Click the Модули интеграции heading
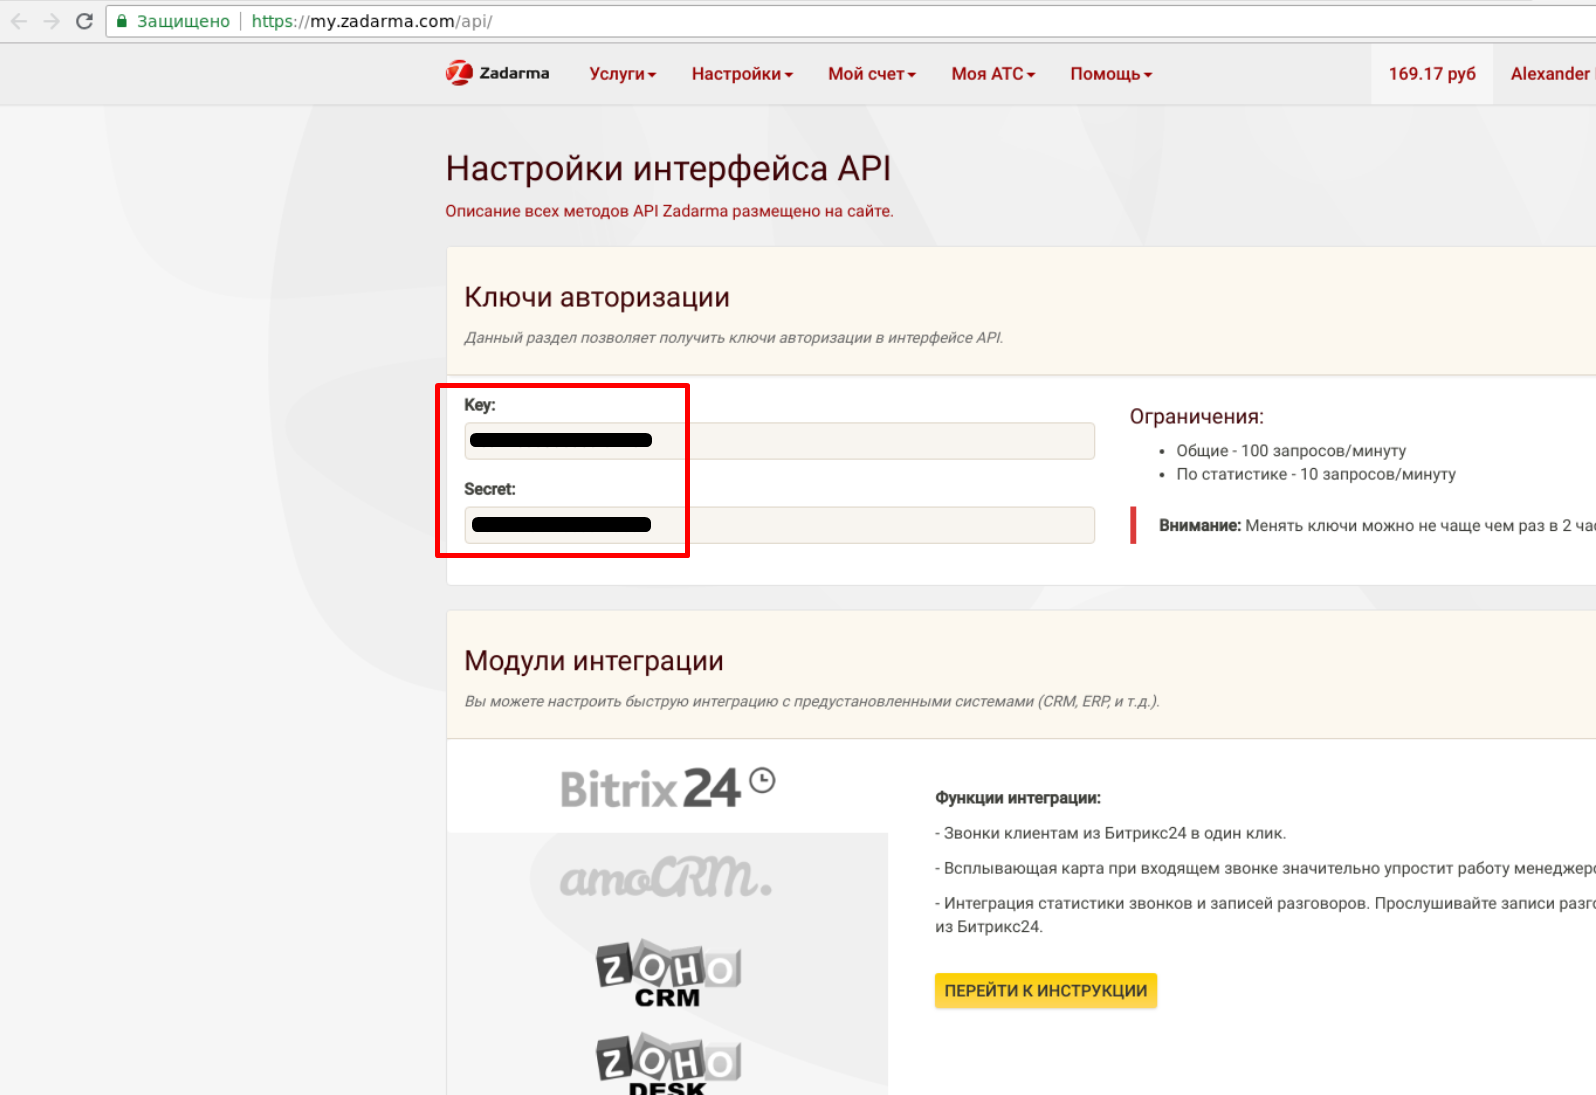This screenshot has height=1095, width=1596. pos(594,661)
